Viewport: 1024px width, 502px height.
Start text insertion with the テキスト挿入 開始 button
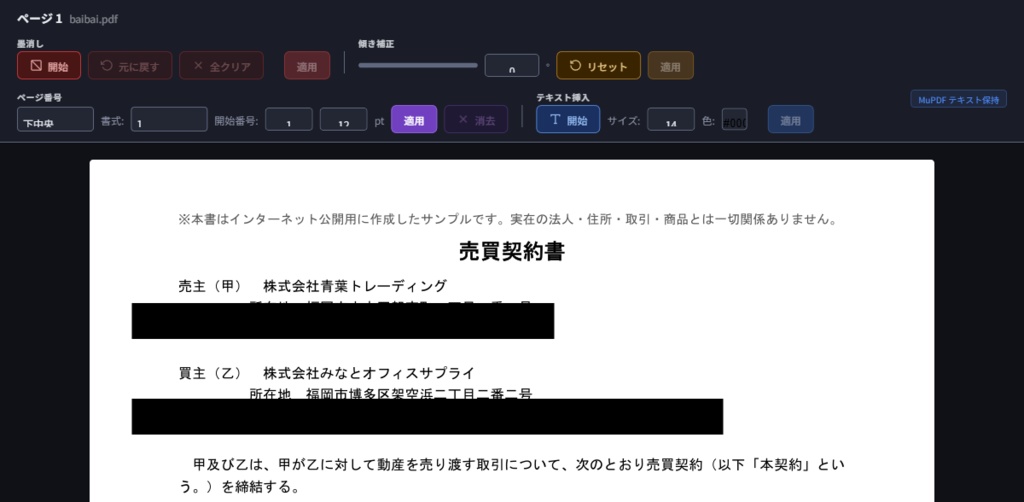568,119
